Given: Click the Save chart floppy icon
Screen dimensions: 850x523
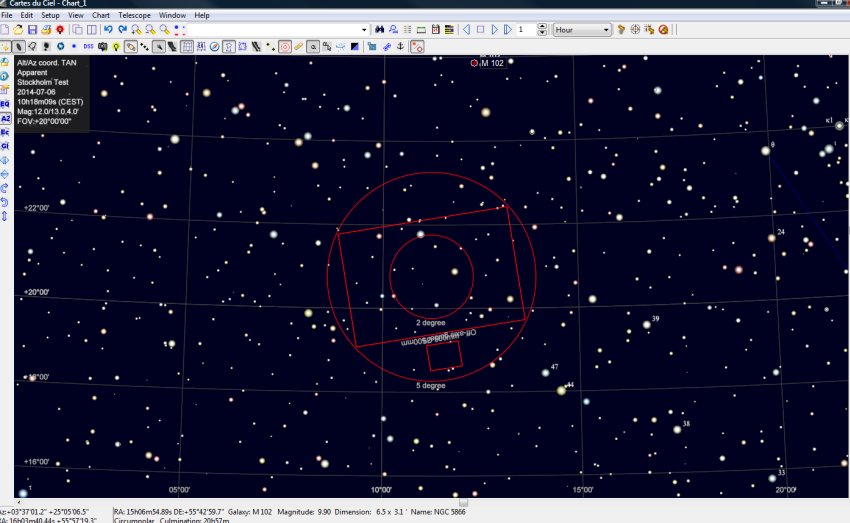Looking at the screenshot, I should (x=33, y=30).
